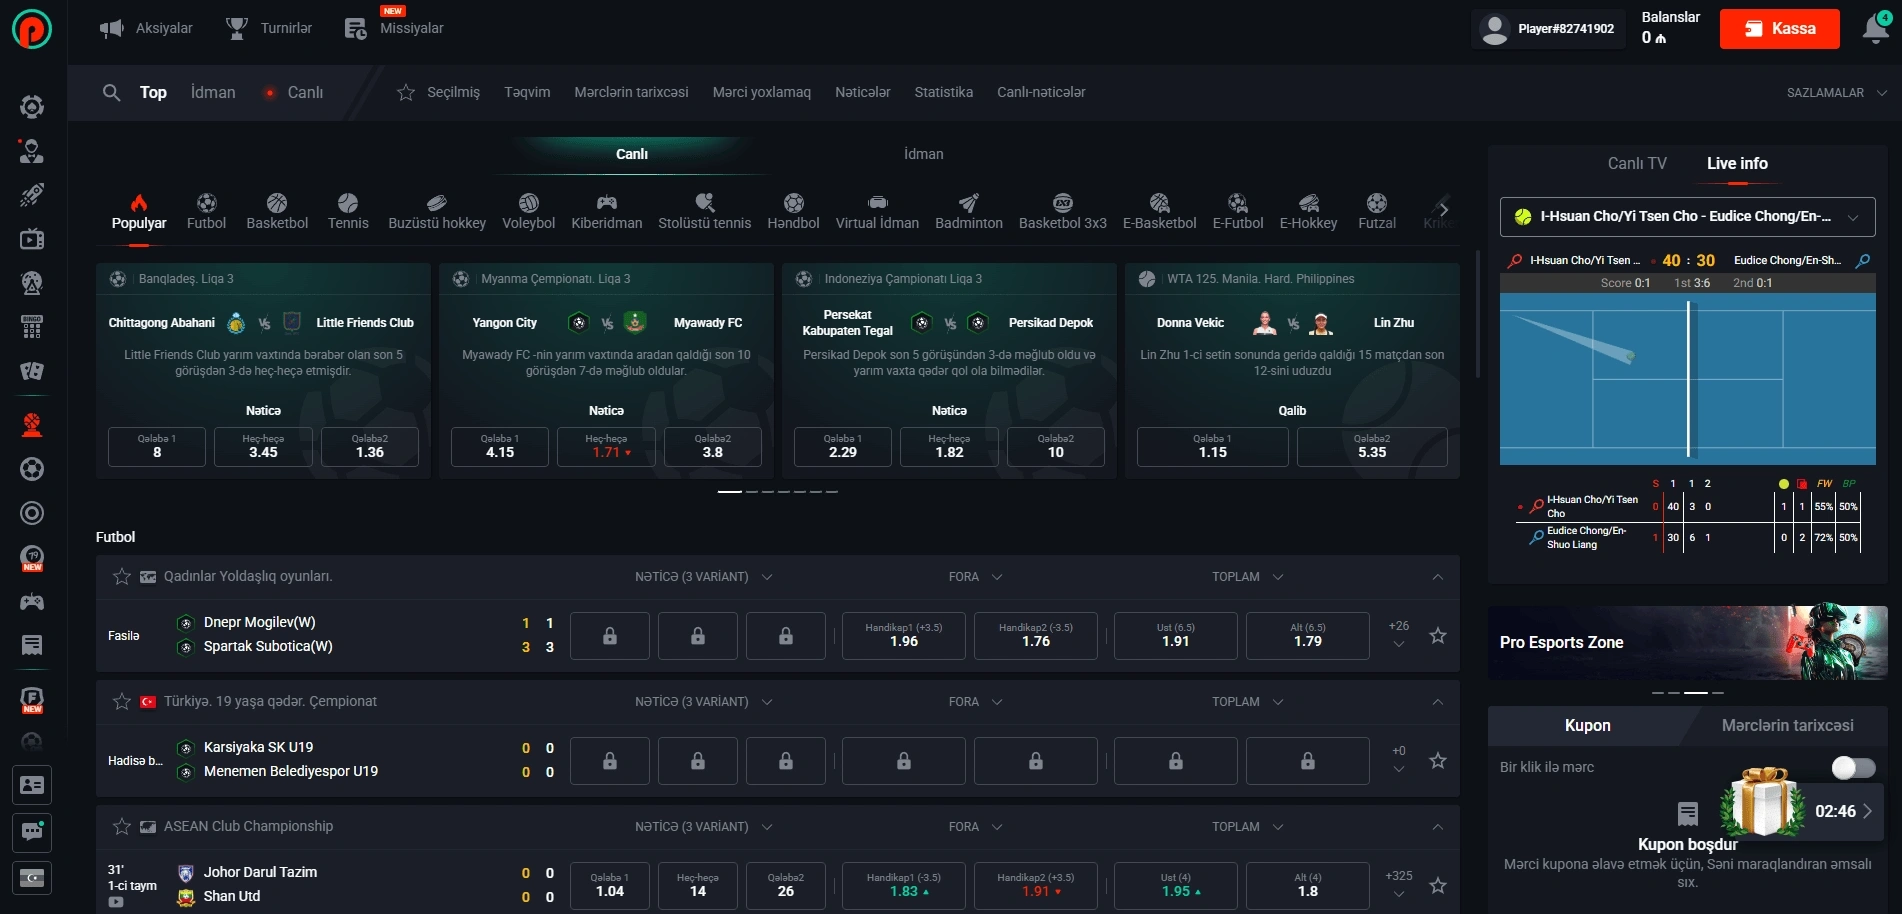Open the Turnirlər trophy icon
This screenshot has height=914, width=1902.
(237, 28)
